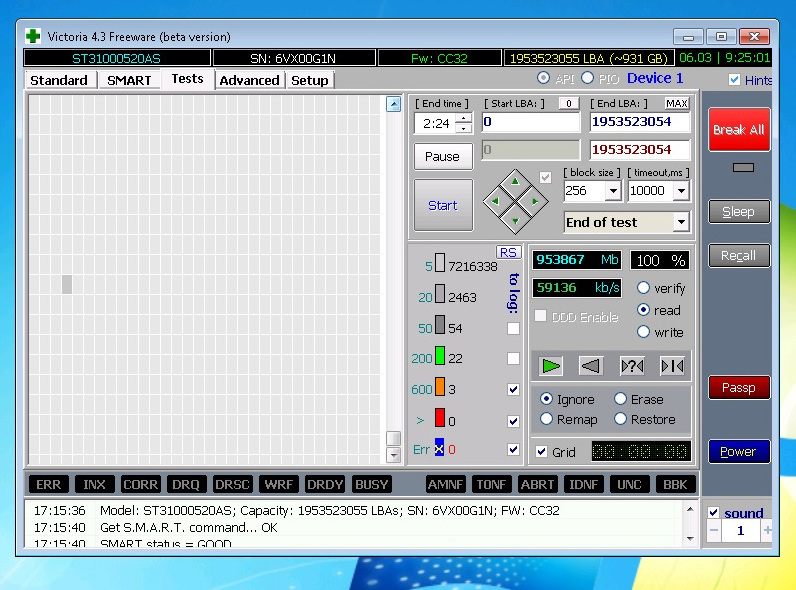
Task: Click the IDNF error indicator
Action: (x=583, y=484)
